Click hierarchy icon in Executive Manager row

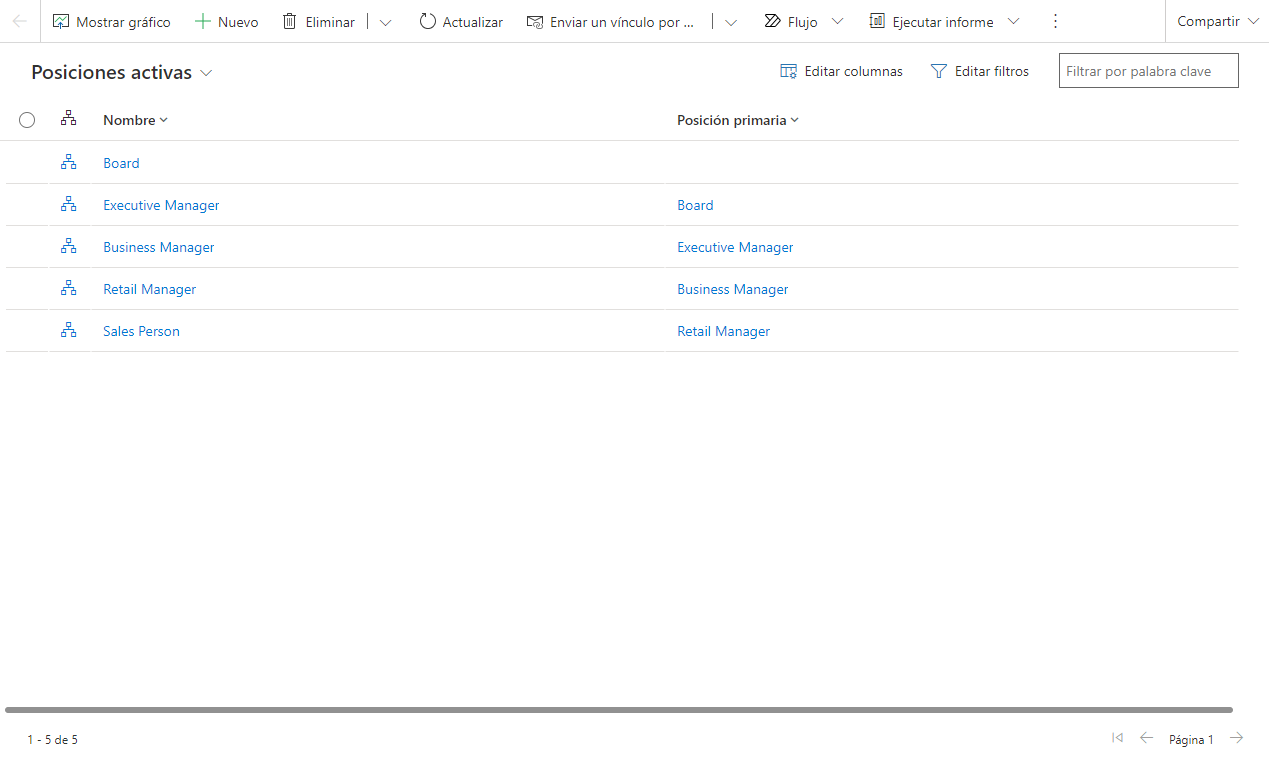pyautogui.click(x=68, y=204)
